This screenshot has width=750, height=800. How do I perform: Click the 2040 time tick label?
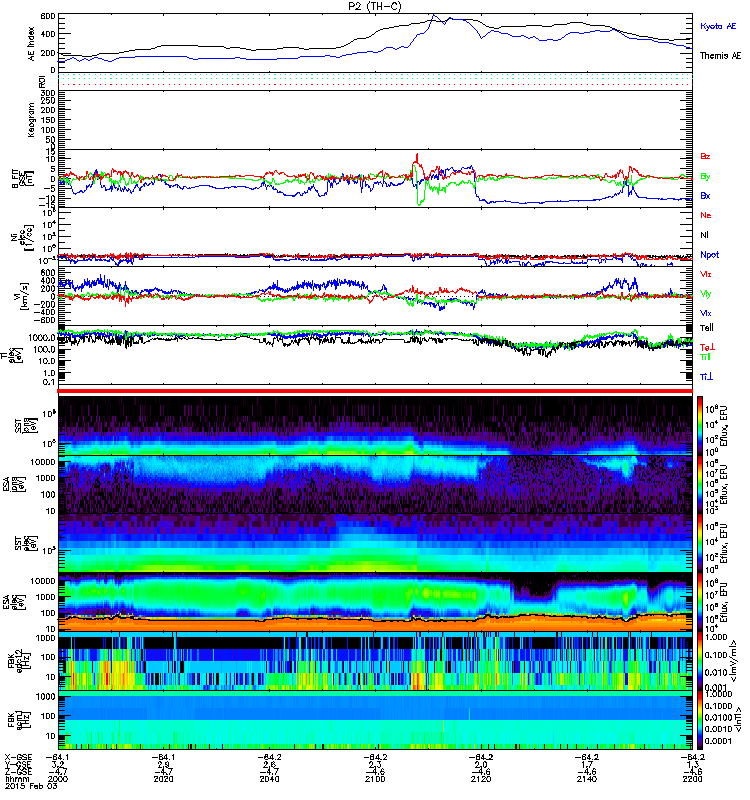[x=269, y=779]
